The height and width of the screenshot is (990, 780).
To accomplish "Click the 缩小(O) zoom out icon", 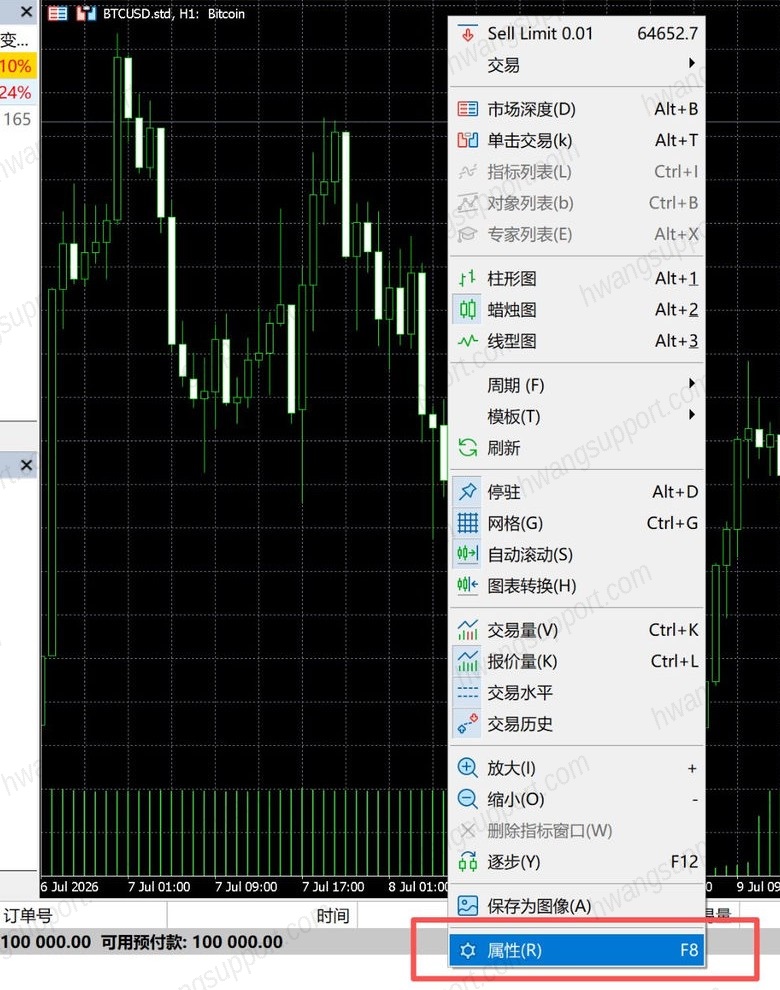I will [x=467, y=799].
